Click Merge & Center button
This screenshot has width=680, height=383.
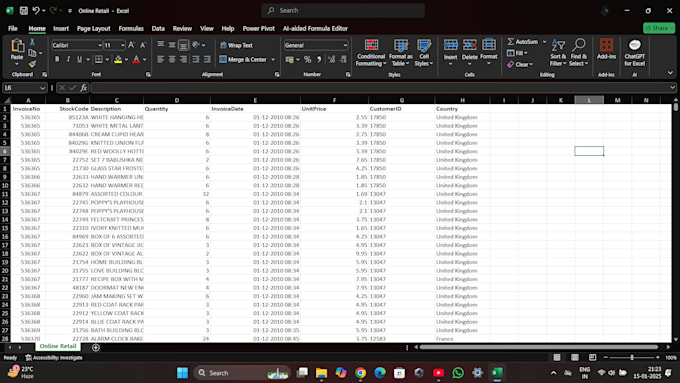243,59
